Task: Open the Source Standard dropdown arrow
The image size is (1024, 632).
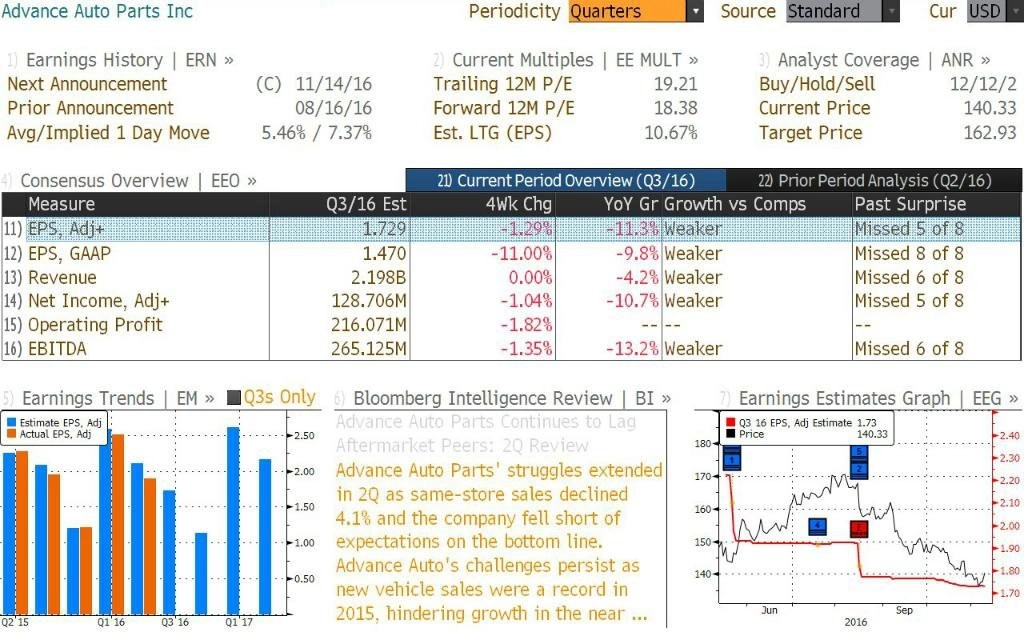Action: [891, 12]
